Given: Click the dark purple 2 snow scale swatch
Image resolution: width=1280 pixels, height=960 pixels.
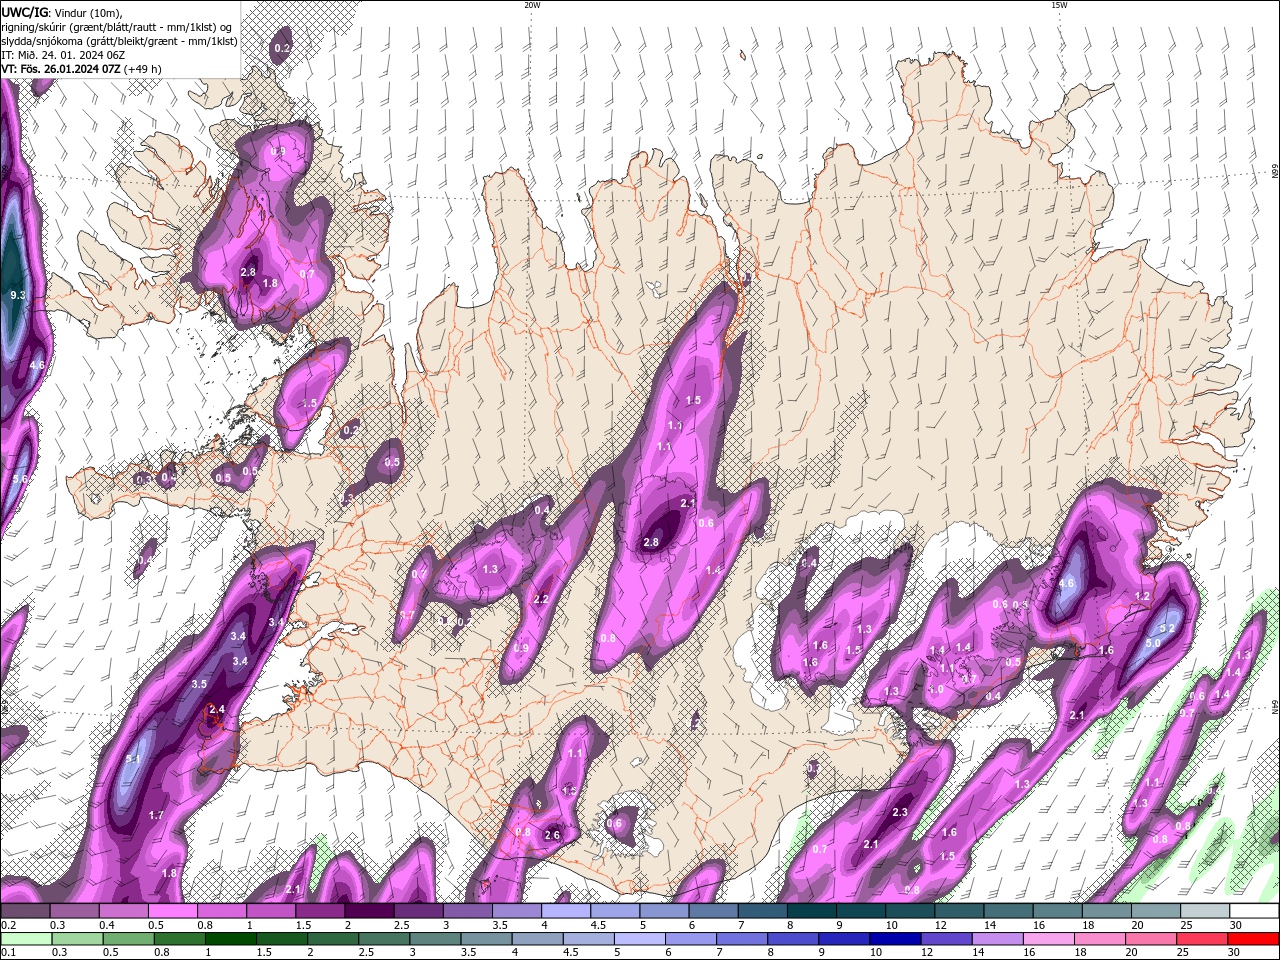Looking at the screenshot, I should [369, 911].
